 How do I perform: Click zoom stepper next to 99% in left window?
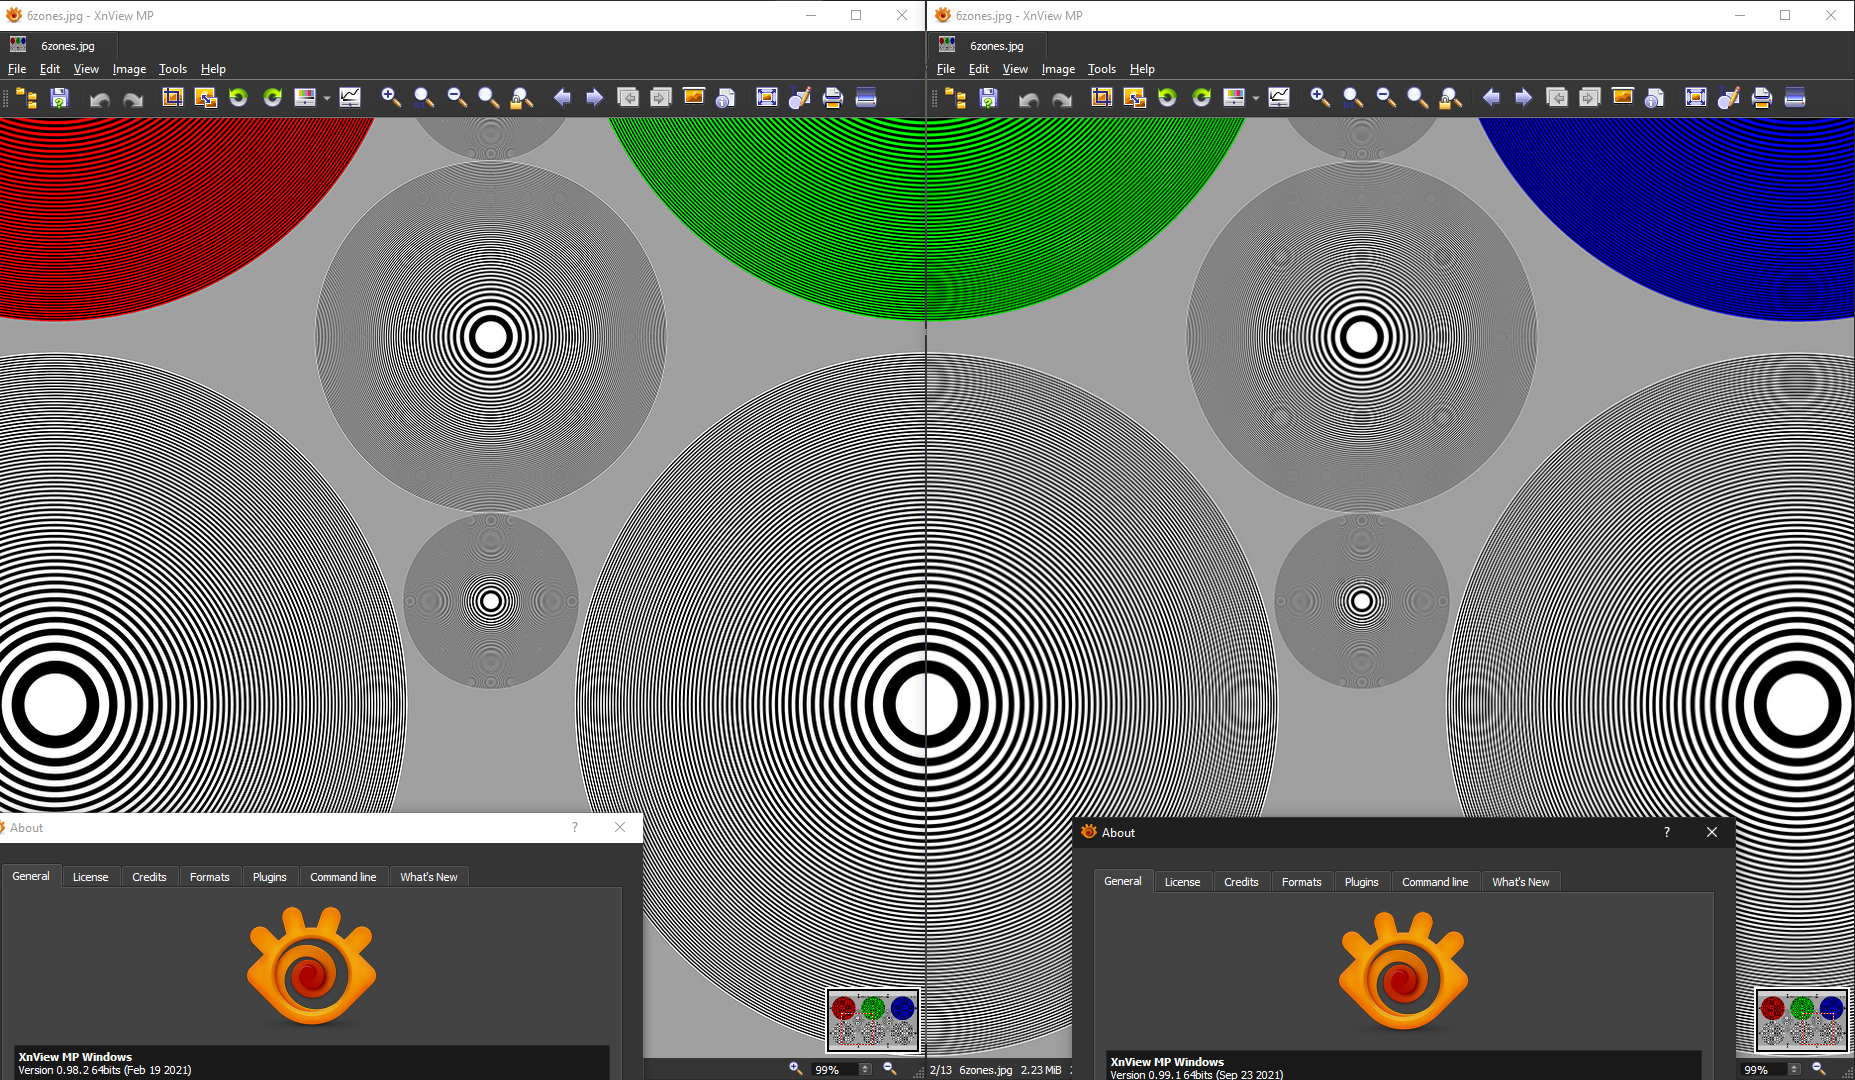click(x=865, y=1069)
